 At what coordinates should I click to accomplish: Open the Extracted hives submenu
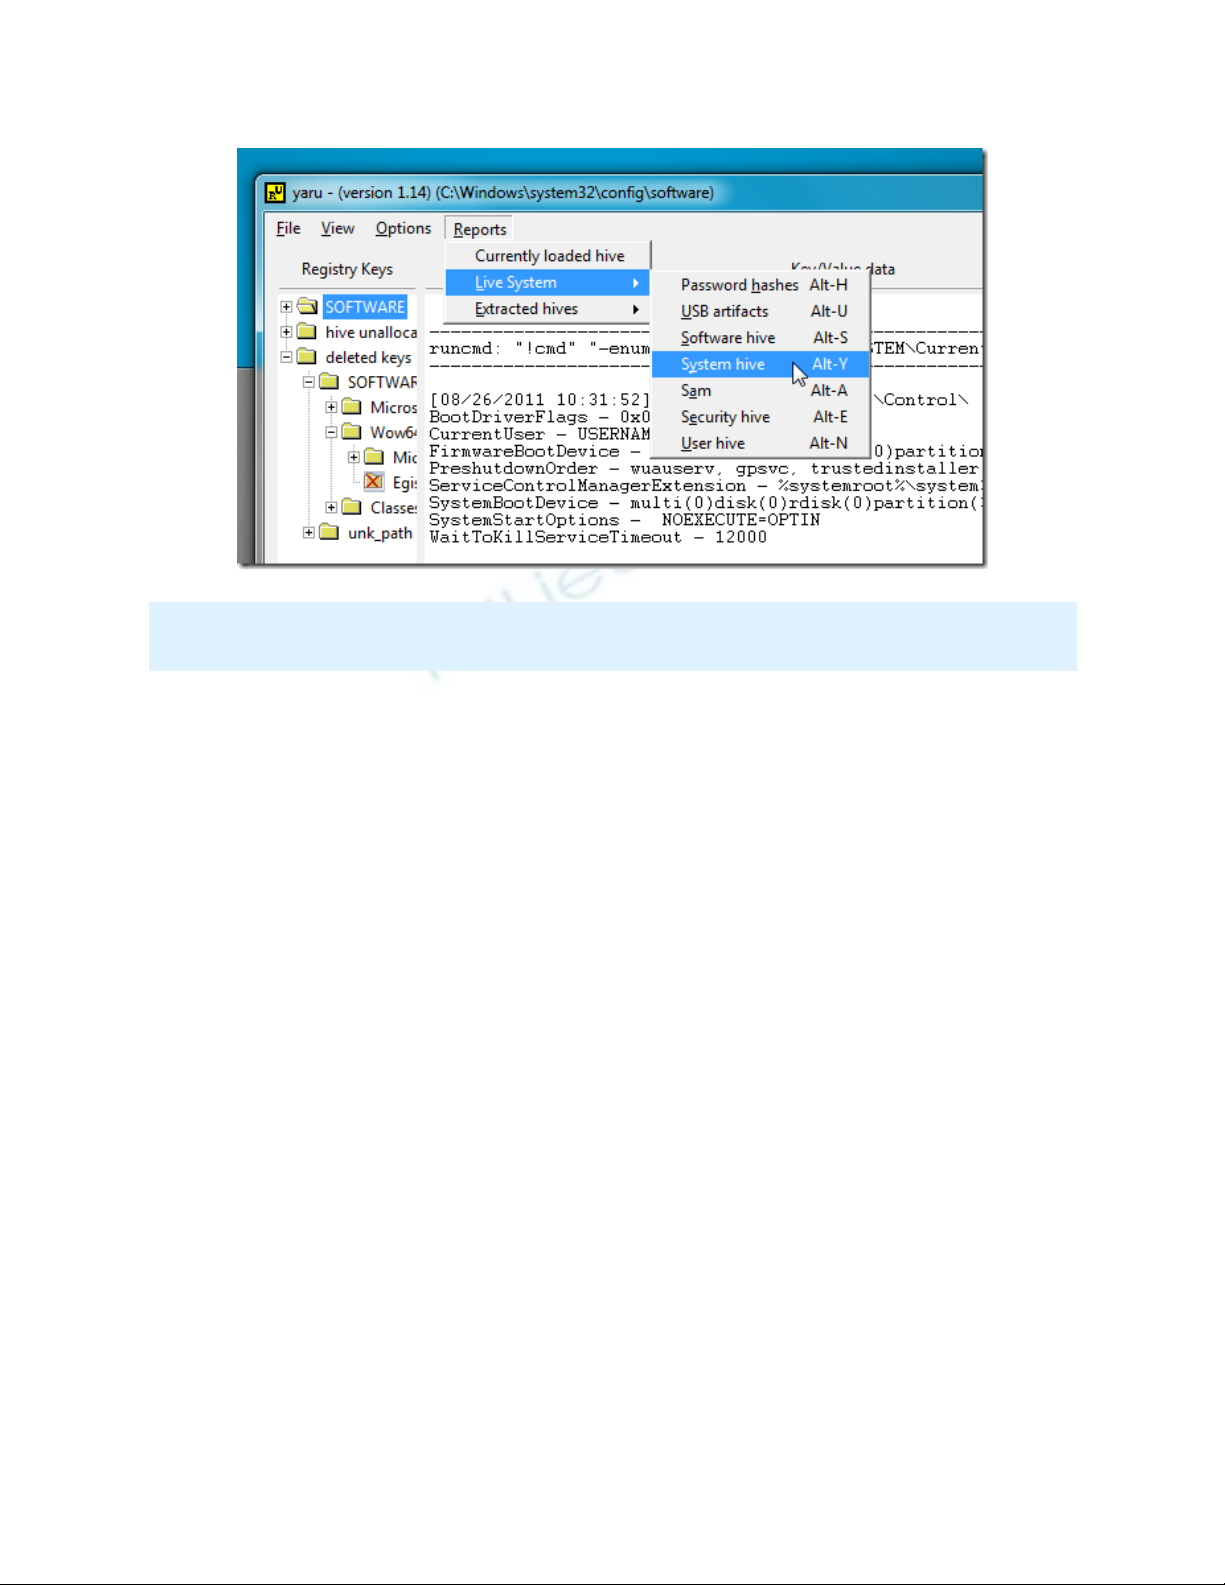(526, 309)
